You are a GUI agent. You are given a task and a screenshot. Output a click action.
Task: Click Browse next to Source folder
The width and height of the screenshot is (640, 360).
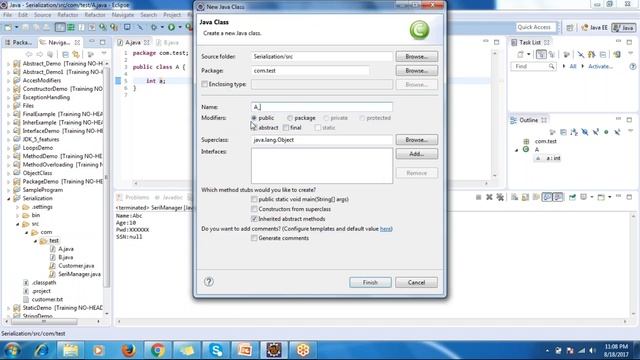[416, 57]
